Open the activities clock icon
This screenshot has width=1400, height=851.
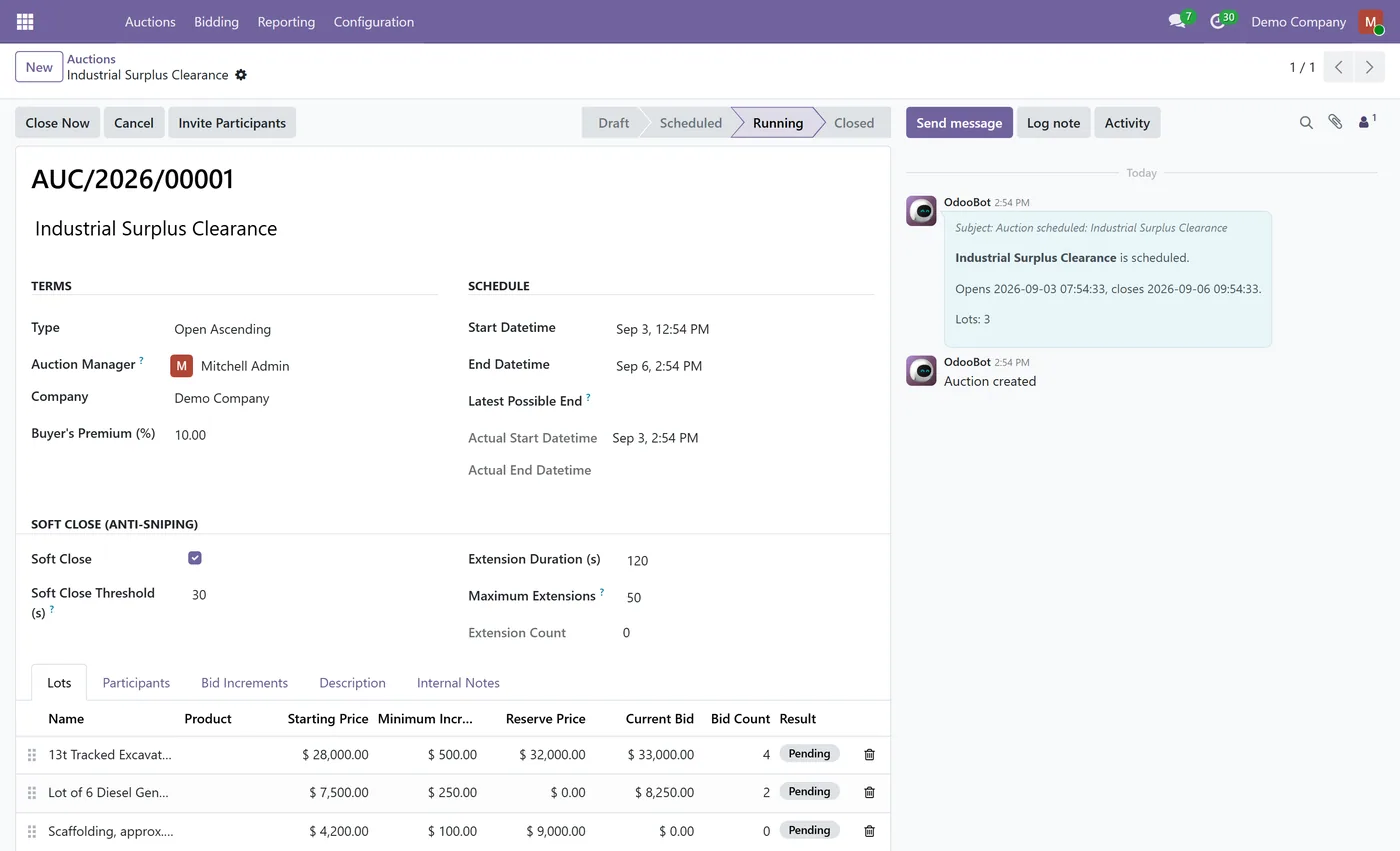click(x=1219, y=21)
